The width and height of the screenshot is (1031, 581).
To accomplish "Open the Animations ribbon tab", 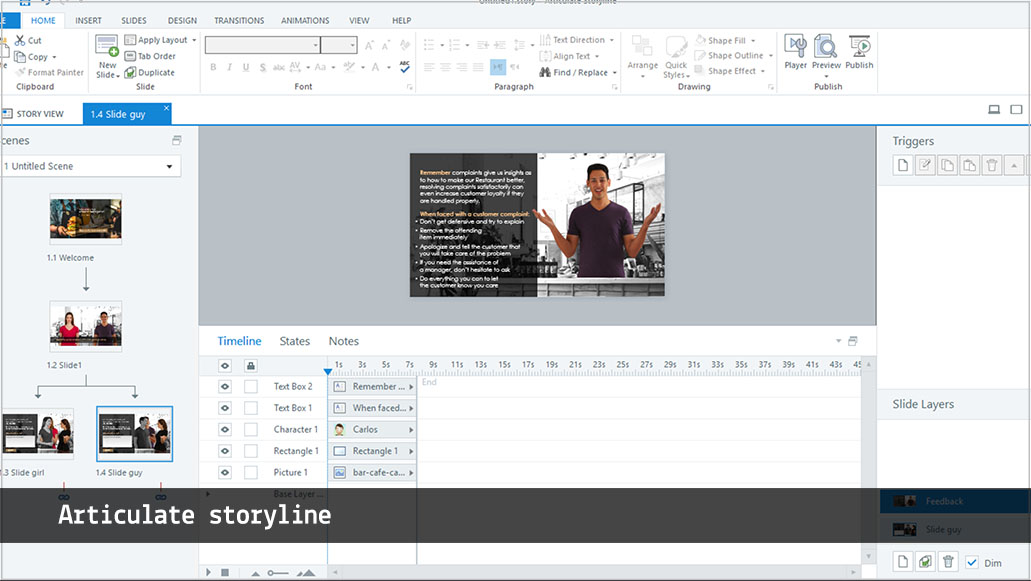I will (x=305, y=20).
